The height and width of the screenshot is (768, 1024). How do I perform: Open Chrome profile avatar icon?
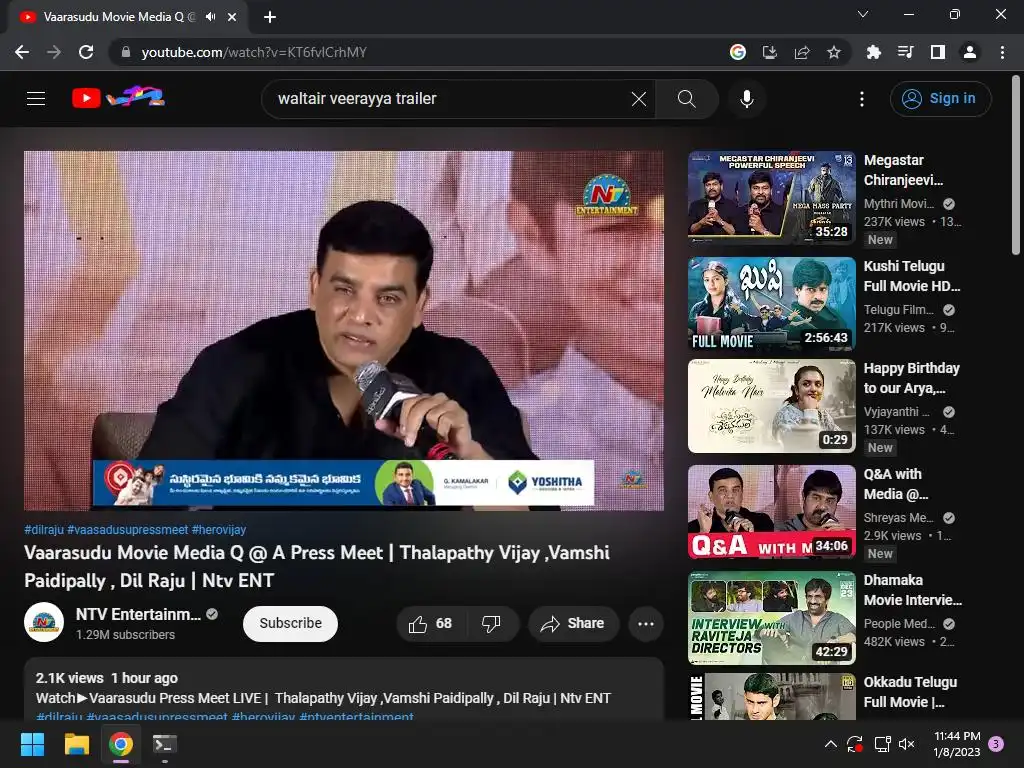(x=970, y=52)
